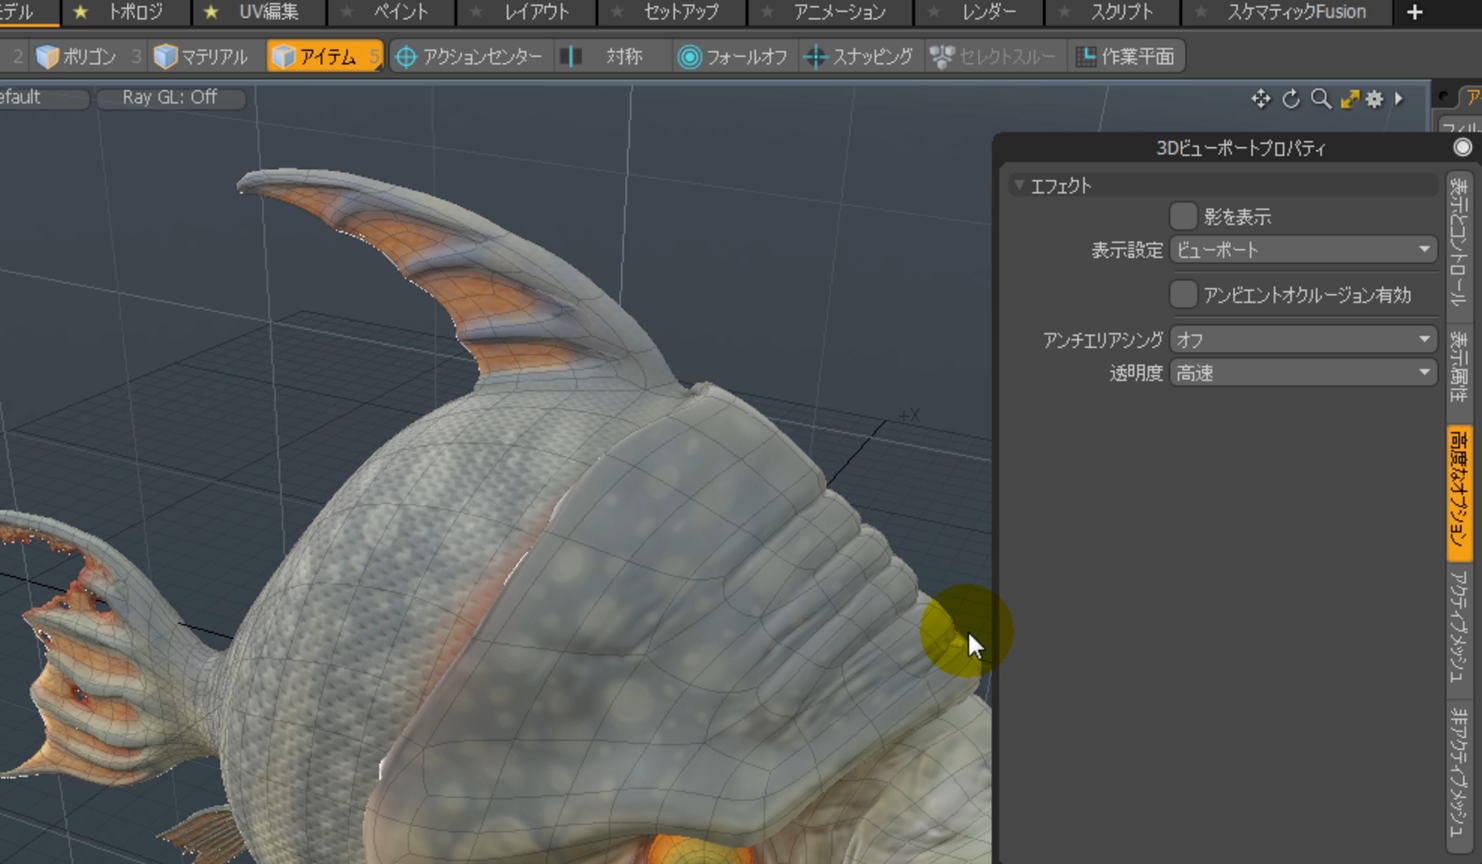Enable the 影を表示 checkbox

pos(1183,216)
